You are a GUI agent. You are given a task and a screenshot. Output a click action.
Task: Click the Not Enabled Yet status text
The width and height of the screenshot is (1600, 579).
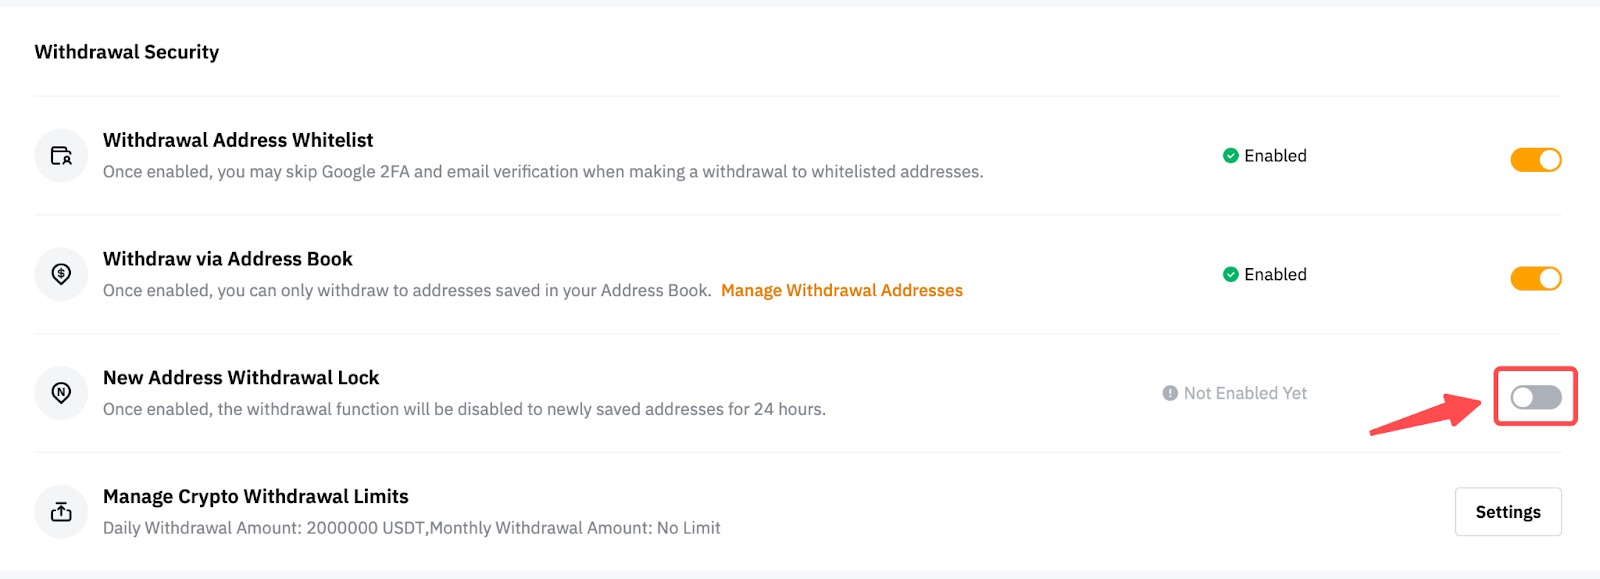tap(1245, 394)
